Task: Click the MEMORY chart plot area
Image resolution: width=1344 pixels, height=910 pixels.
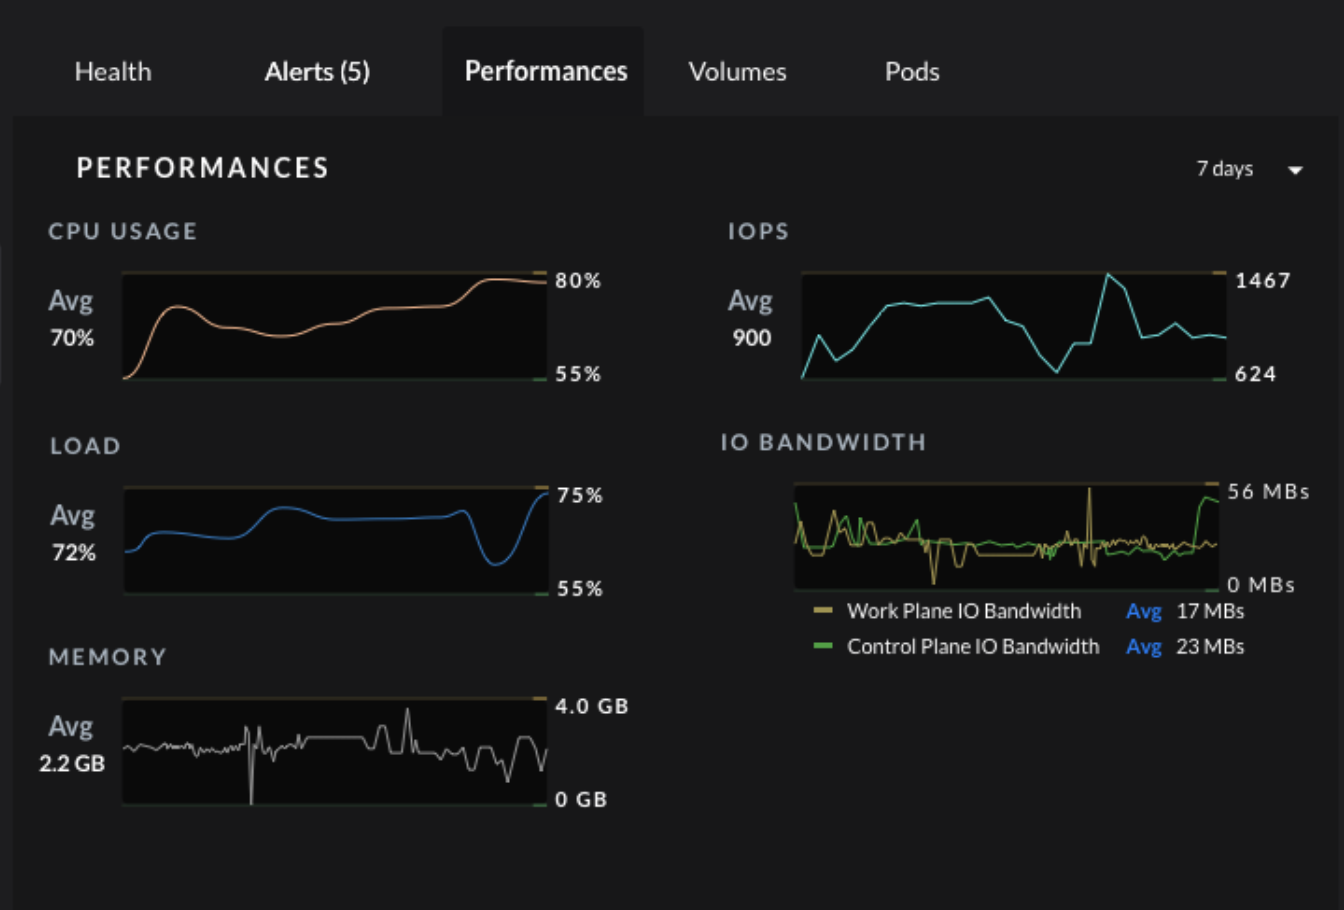Action: 334,750
